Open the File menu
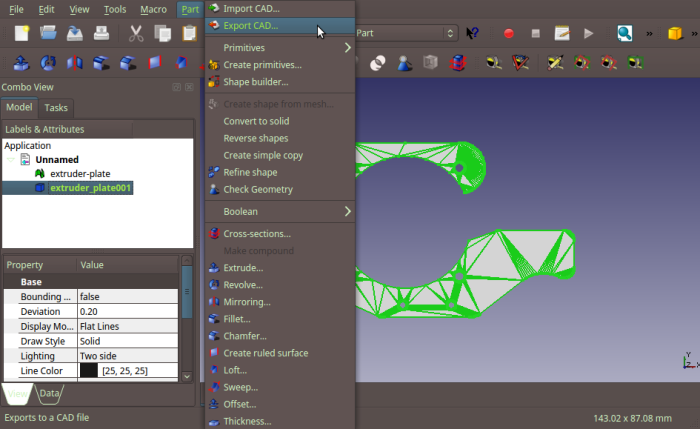The width and height of the screenshot is (700, 429). click(16, 9)
